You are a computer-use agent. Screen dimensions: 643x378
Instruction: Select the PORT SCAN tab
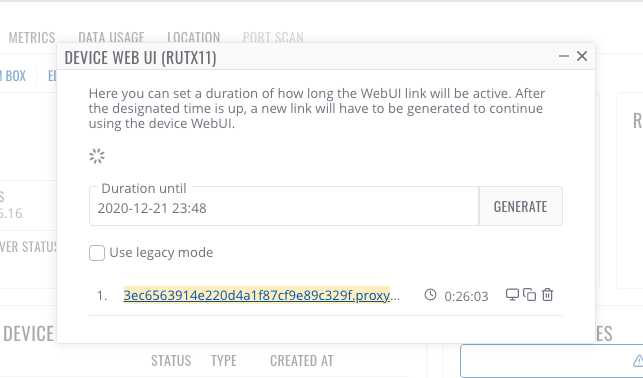(x=273, y=37)
